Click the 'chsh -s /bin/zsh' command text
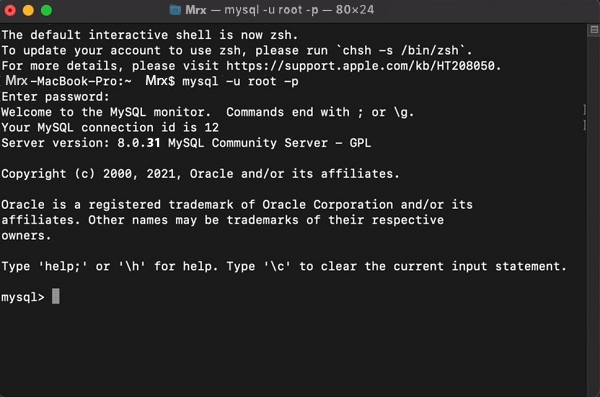This screenshot has height=397, width=600. (x=400, y=51)
